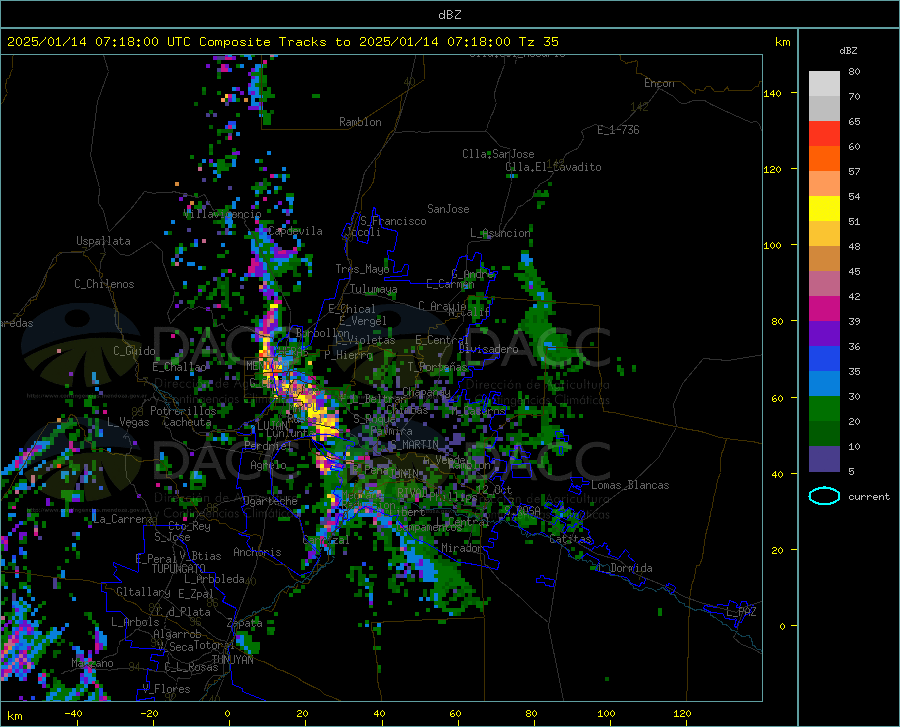Click the TUNUYAN city label

(232, 659)
